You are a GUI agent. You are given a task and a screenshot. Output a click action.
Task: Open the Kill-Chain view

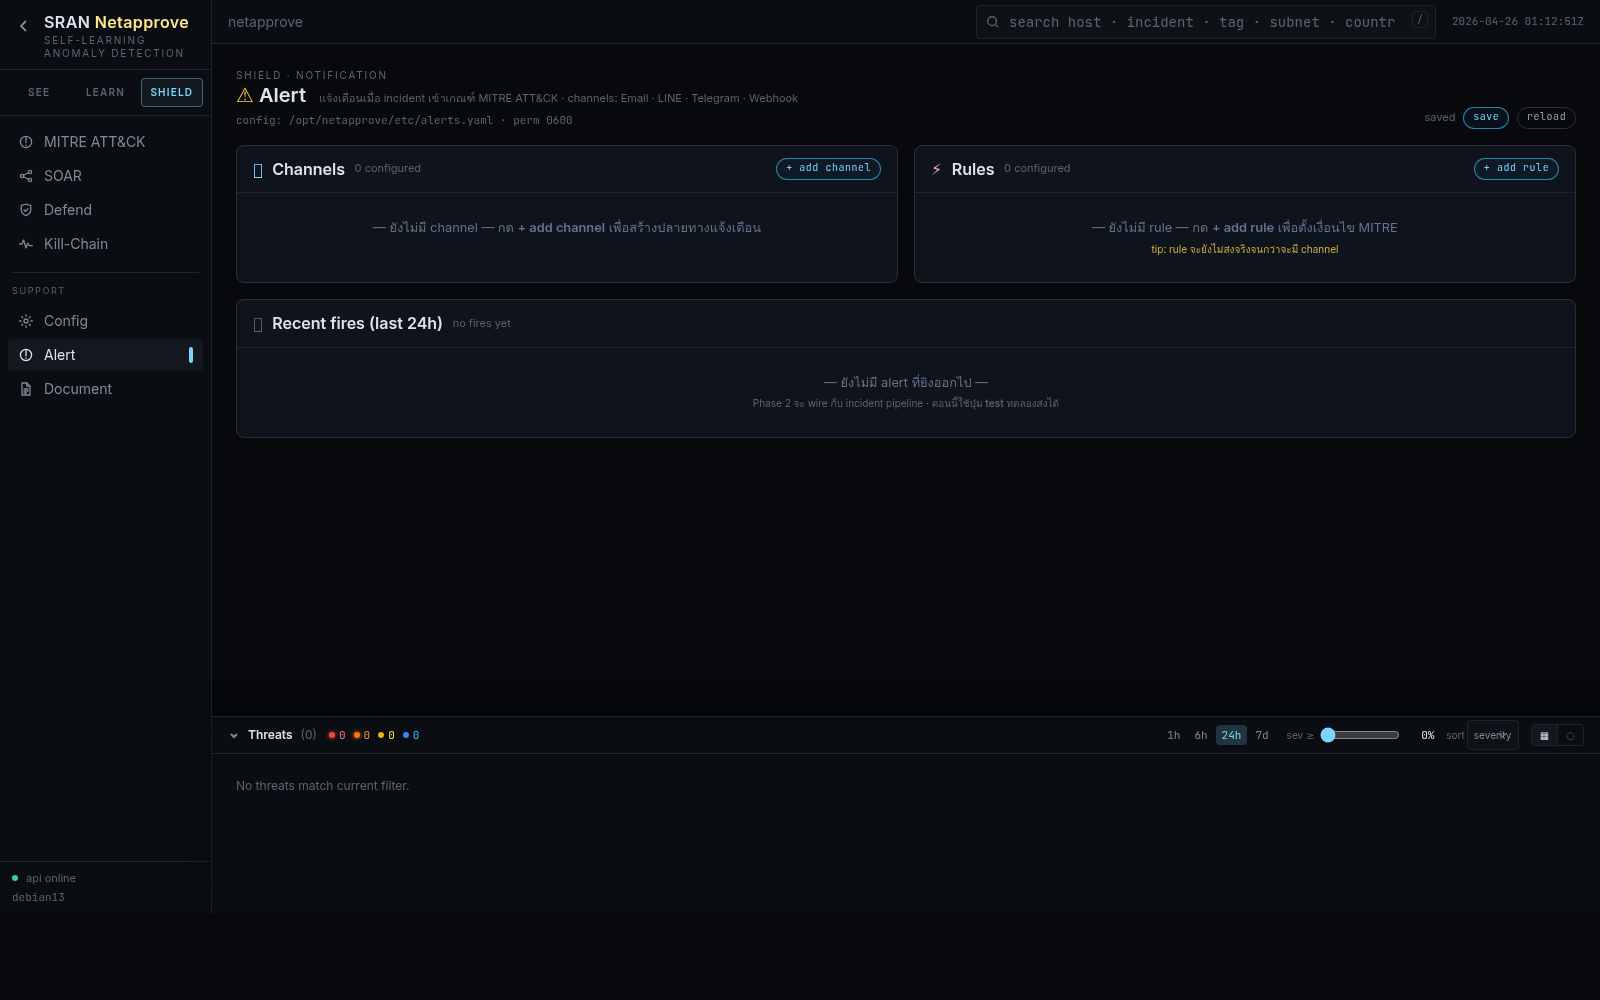(x=75, y=244)
